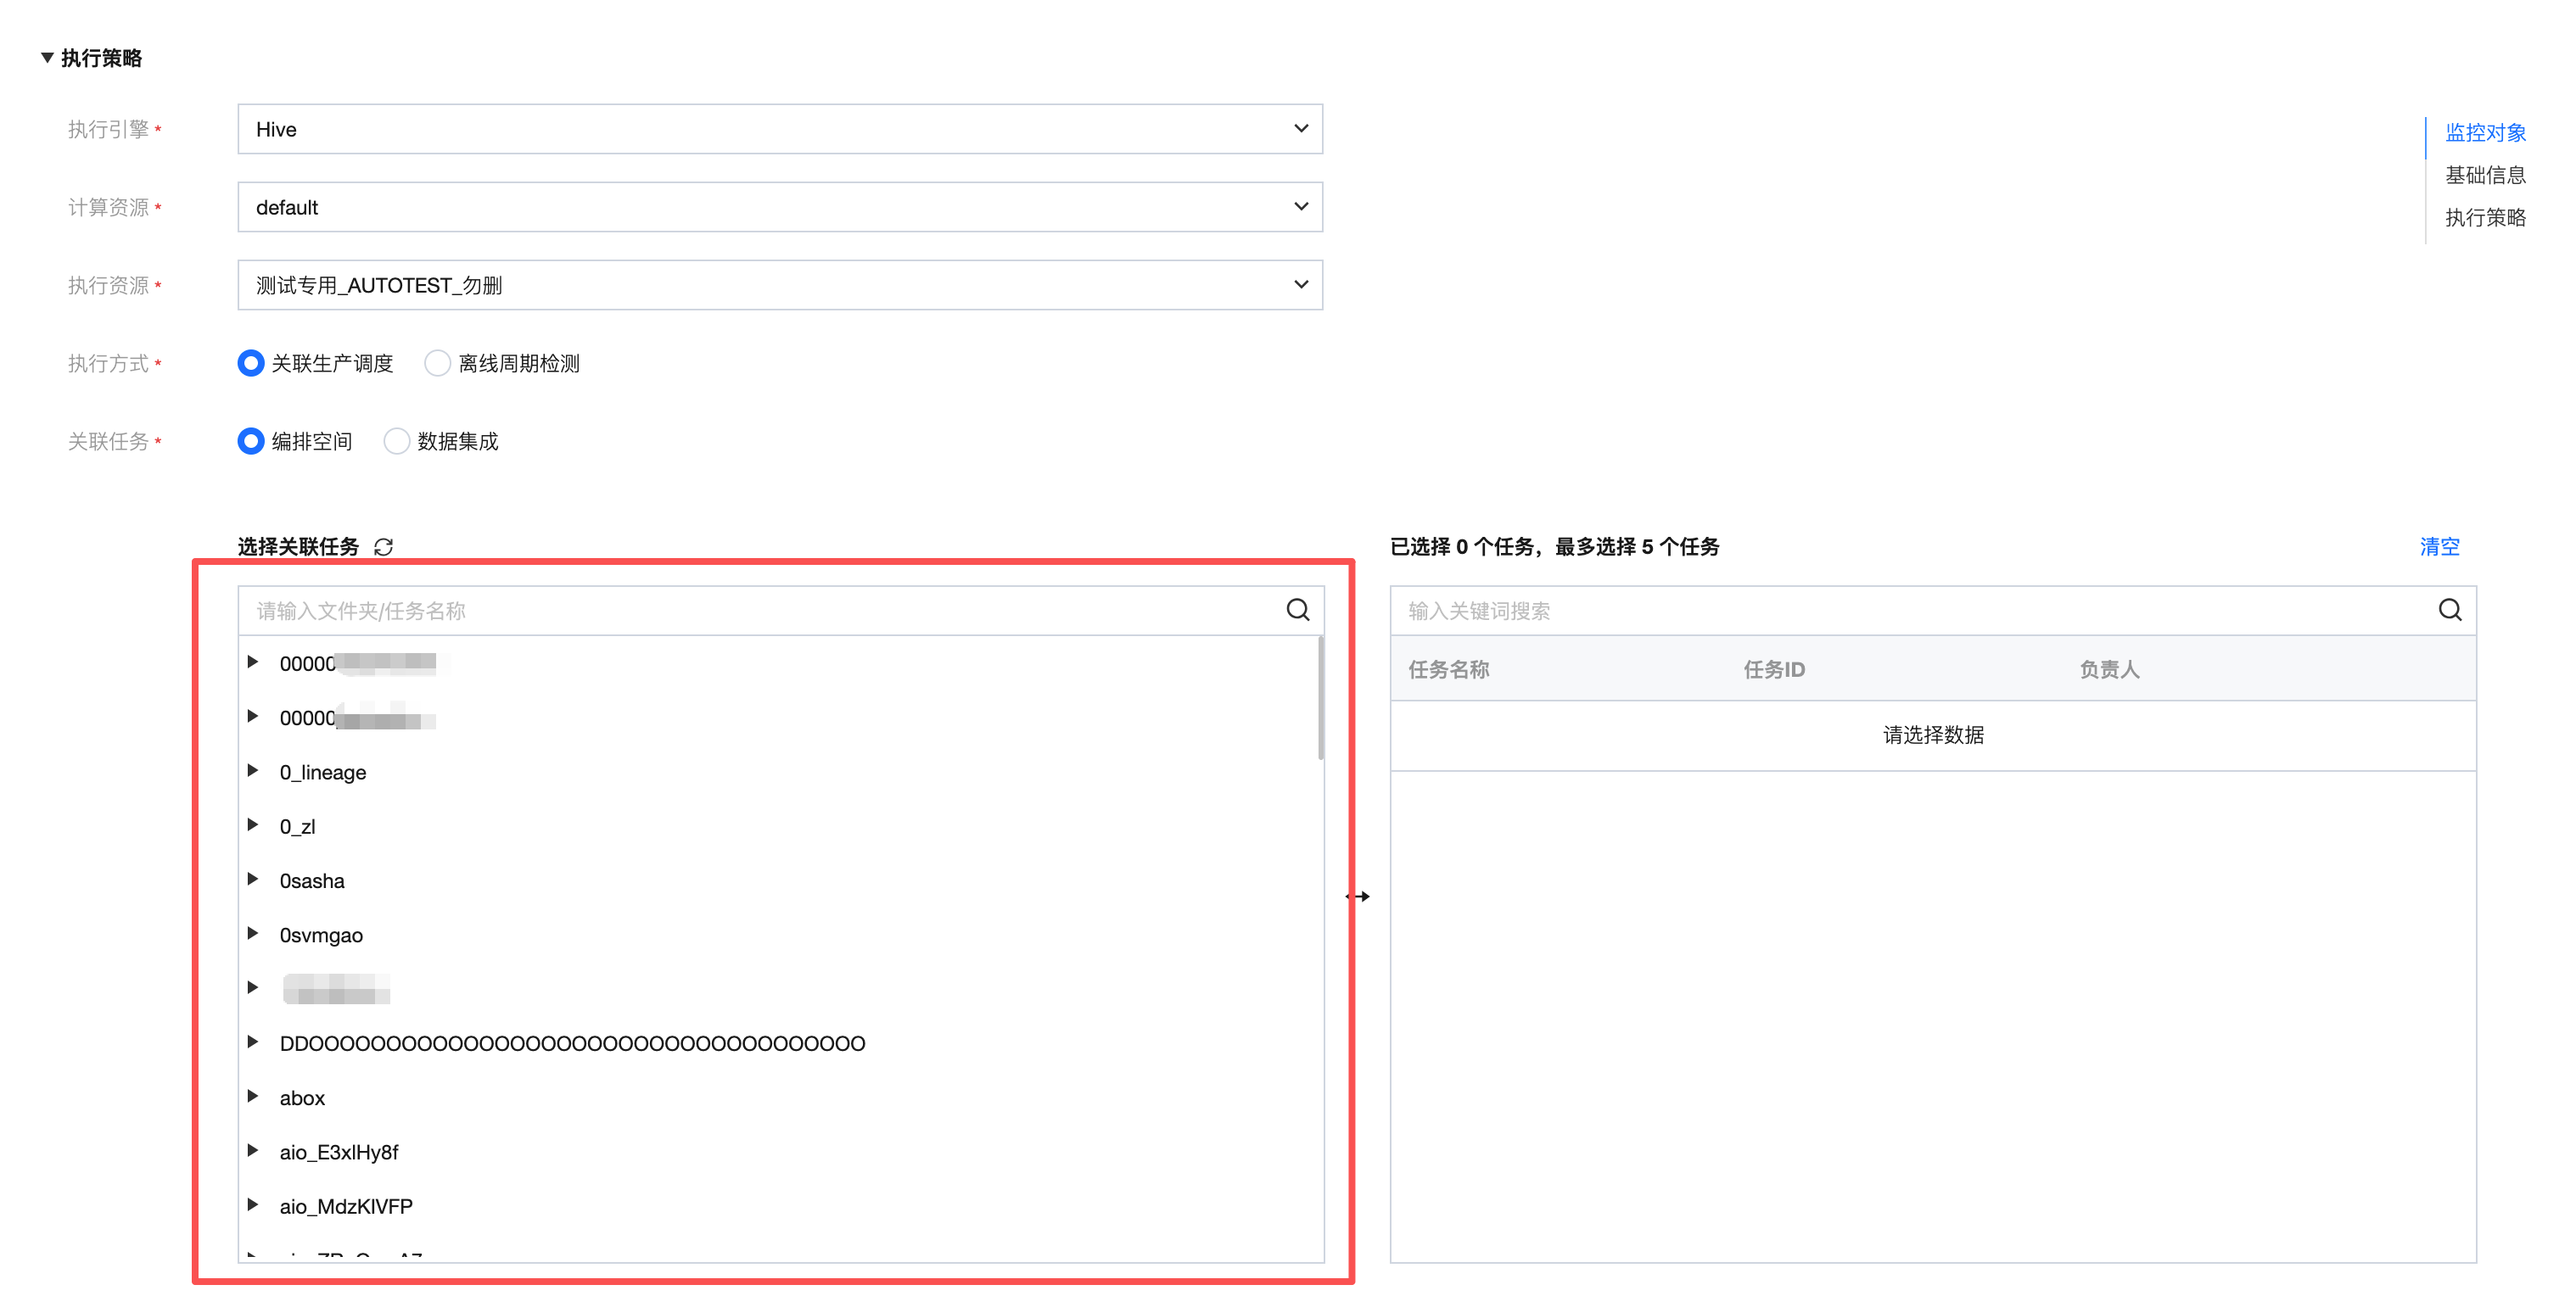Expand the abox folder arrow
2576x1296 pixels.
(x=253, y=1097)
